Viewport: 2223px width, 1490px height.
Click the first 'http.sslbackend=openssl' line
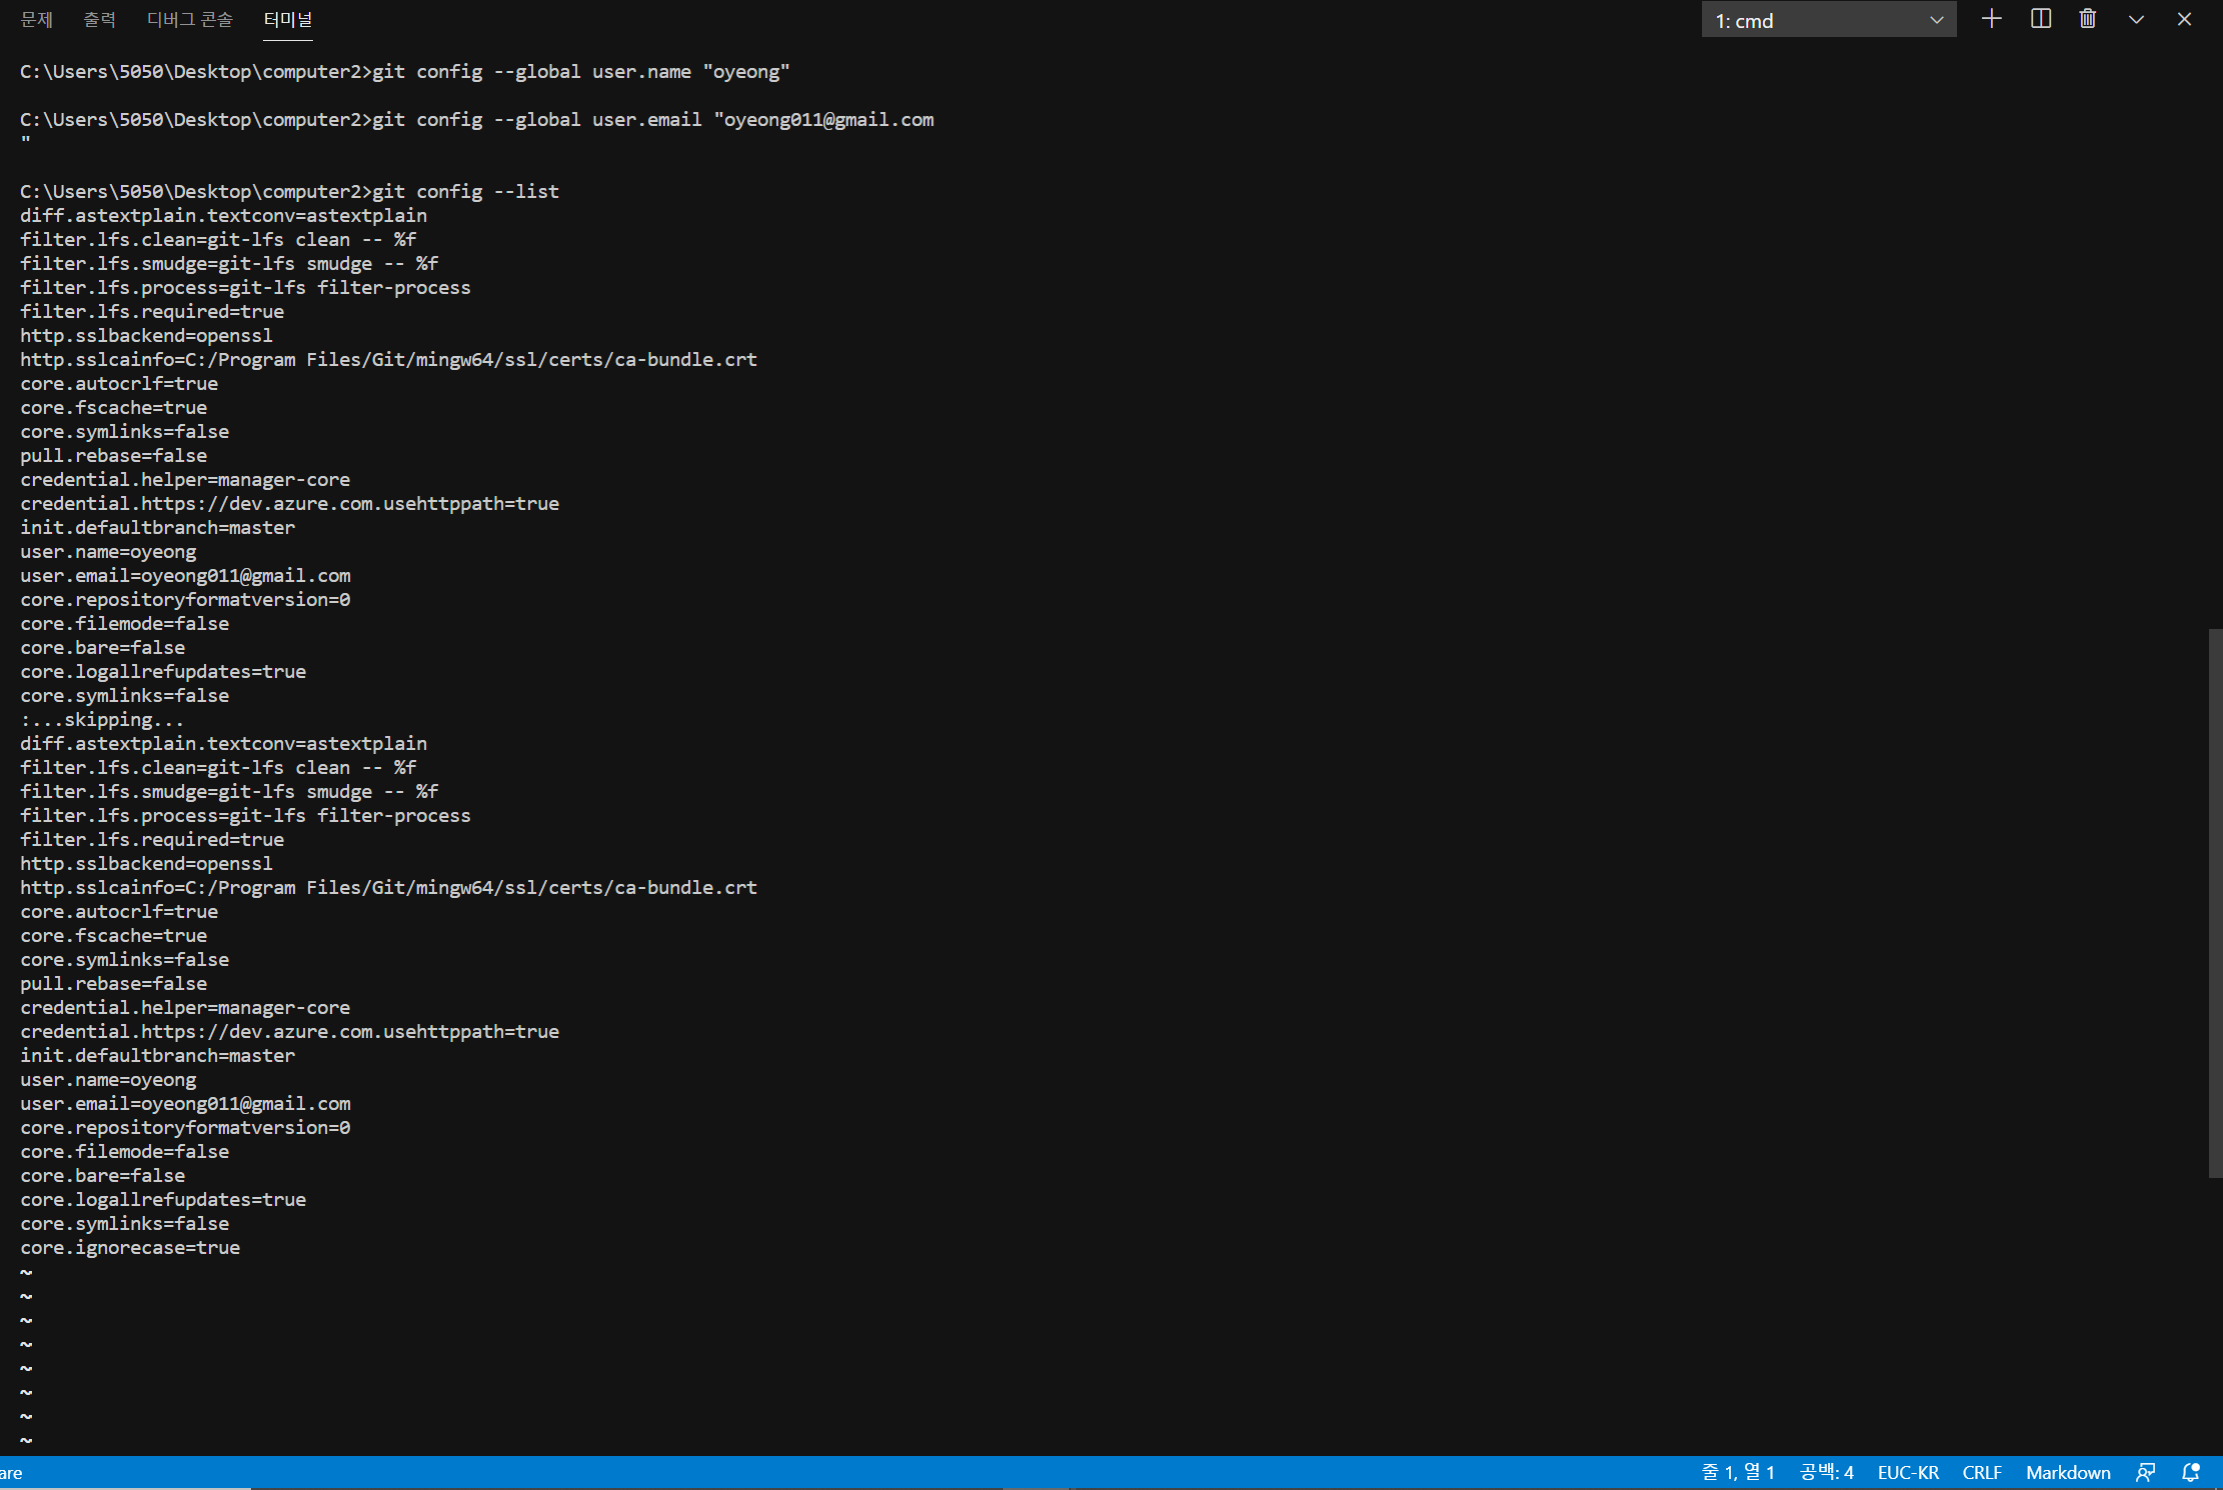click(146, 335)
